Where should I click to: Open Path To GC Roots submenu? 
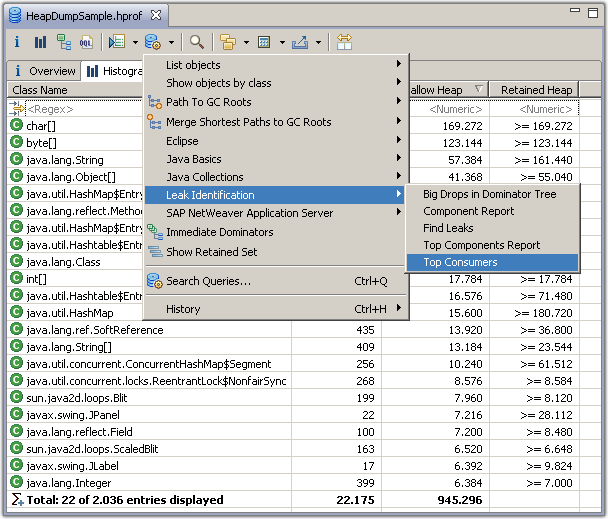275,102
